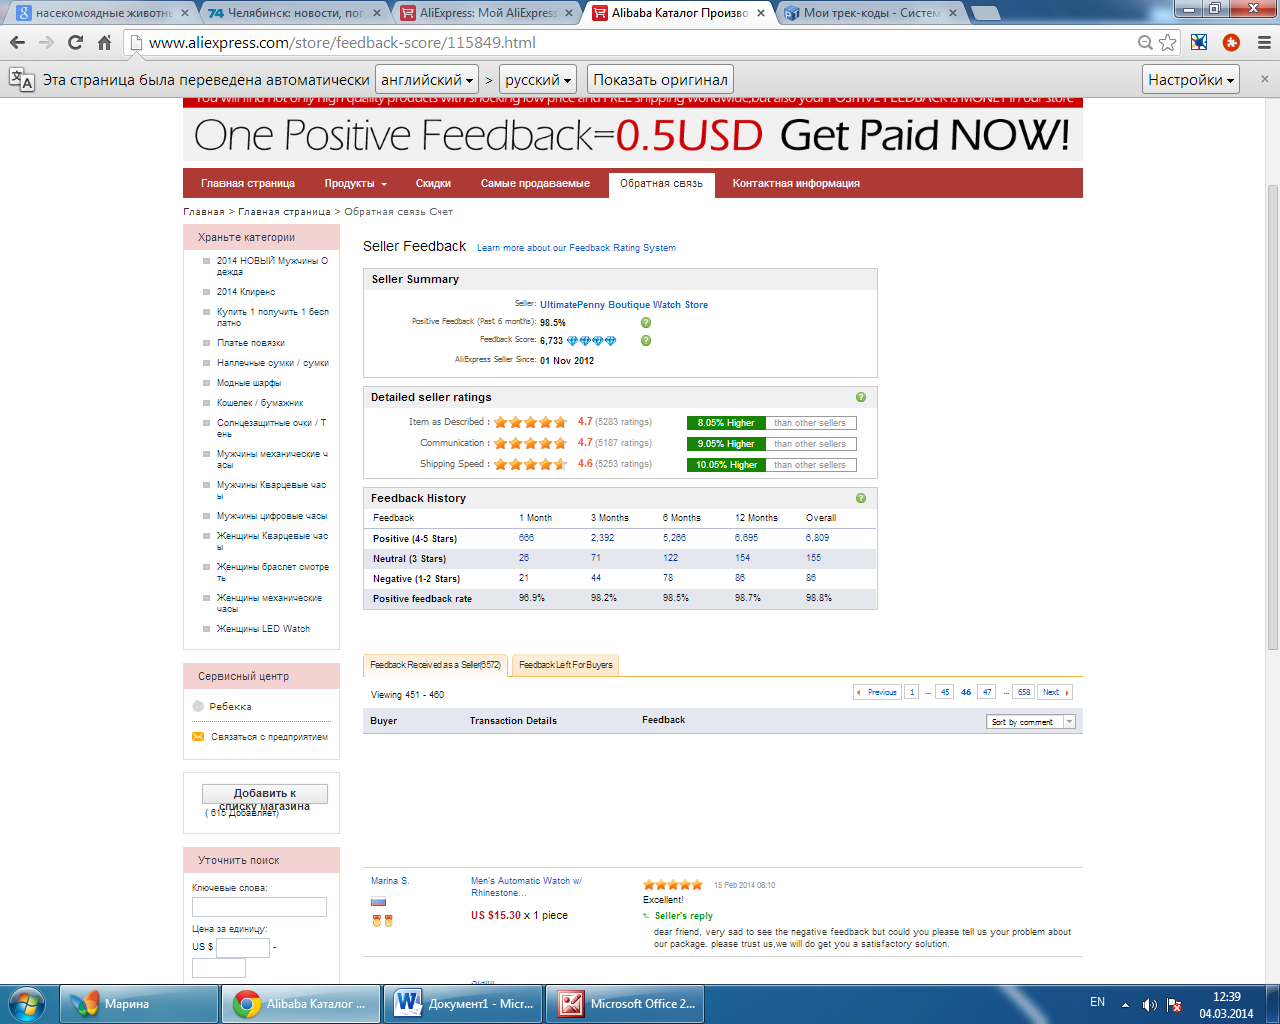Show hidden system tray icons arrow
The width and height of the screenshot is (1280, 1024).
[1125, 1004]
